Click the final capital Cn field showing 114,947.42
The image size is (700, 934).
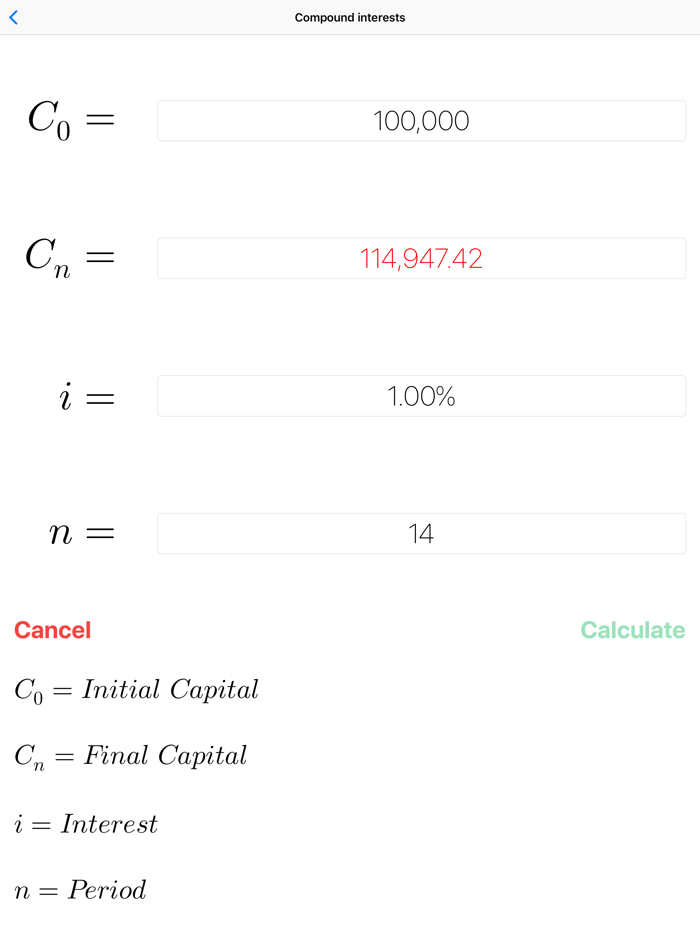[x=421, y=258]
